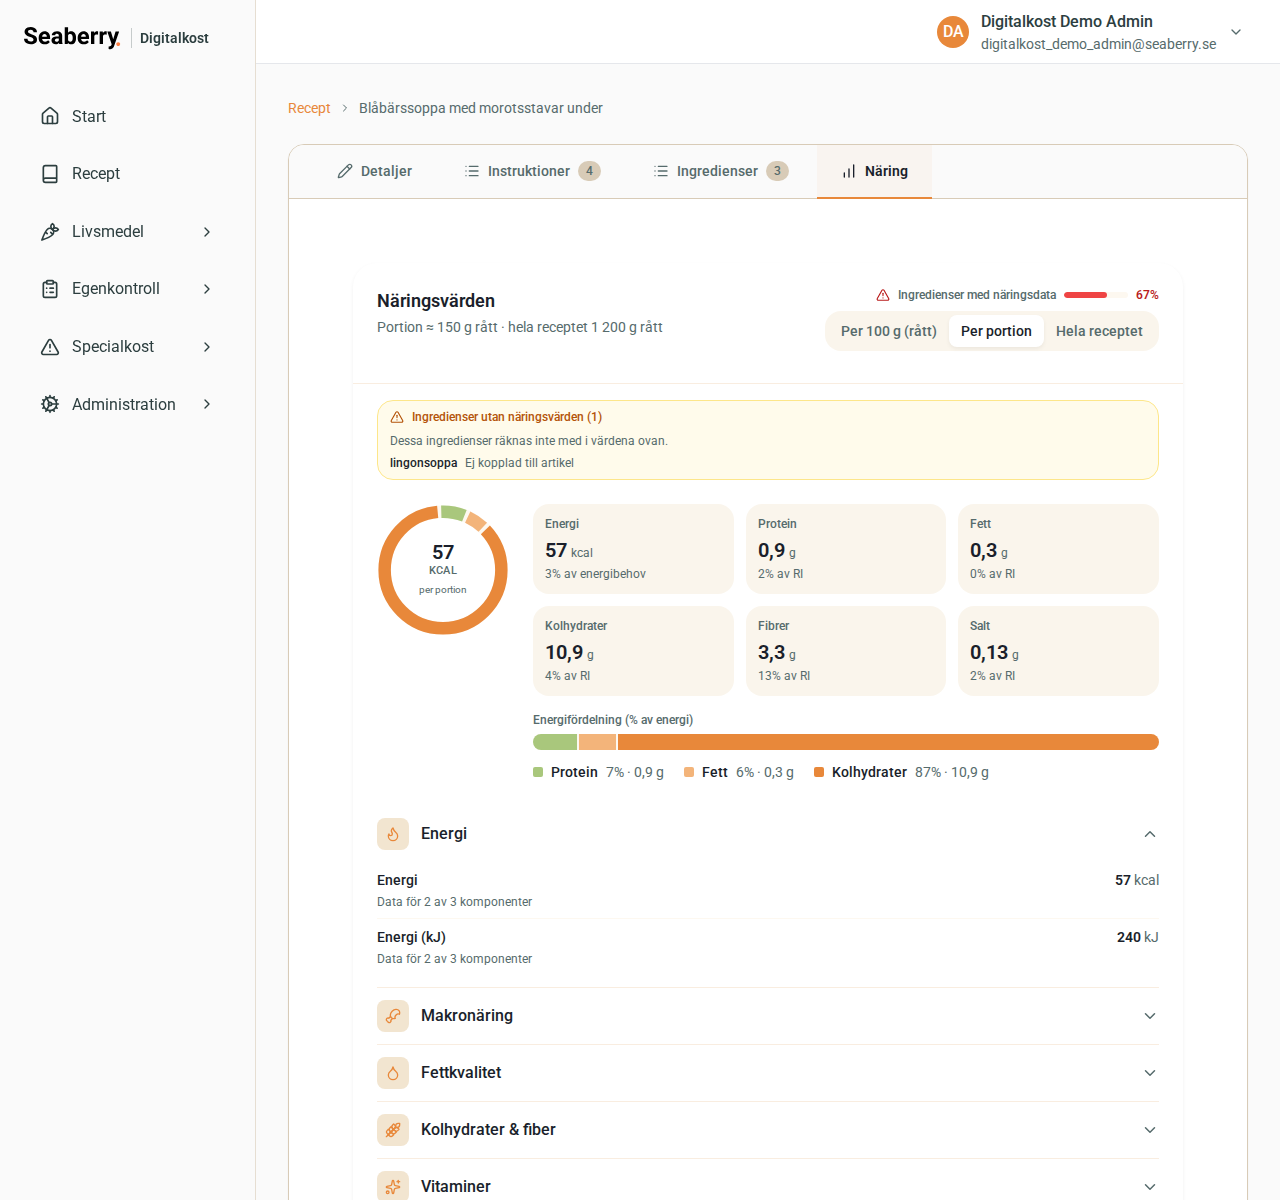Click the DA user avatar
Image resolution: width=1280 pixels, height=1200 pixels.
[x=953, y=32]
